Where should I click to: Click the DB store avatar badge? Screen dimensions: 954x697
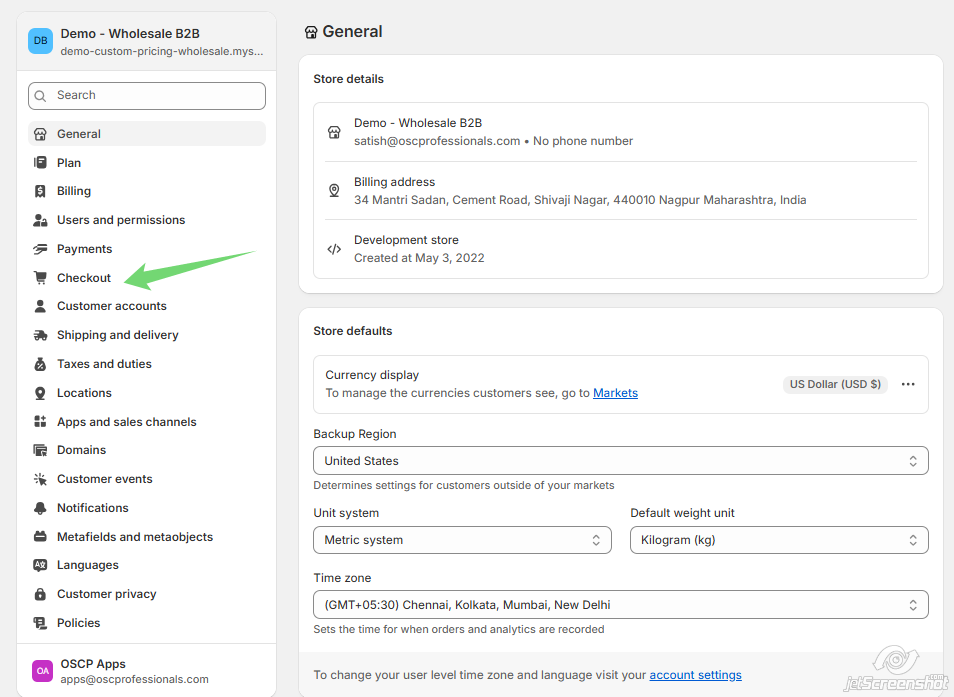click(40, 40)
